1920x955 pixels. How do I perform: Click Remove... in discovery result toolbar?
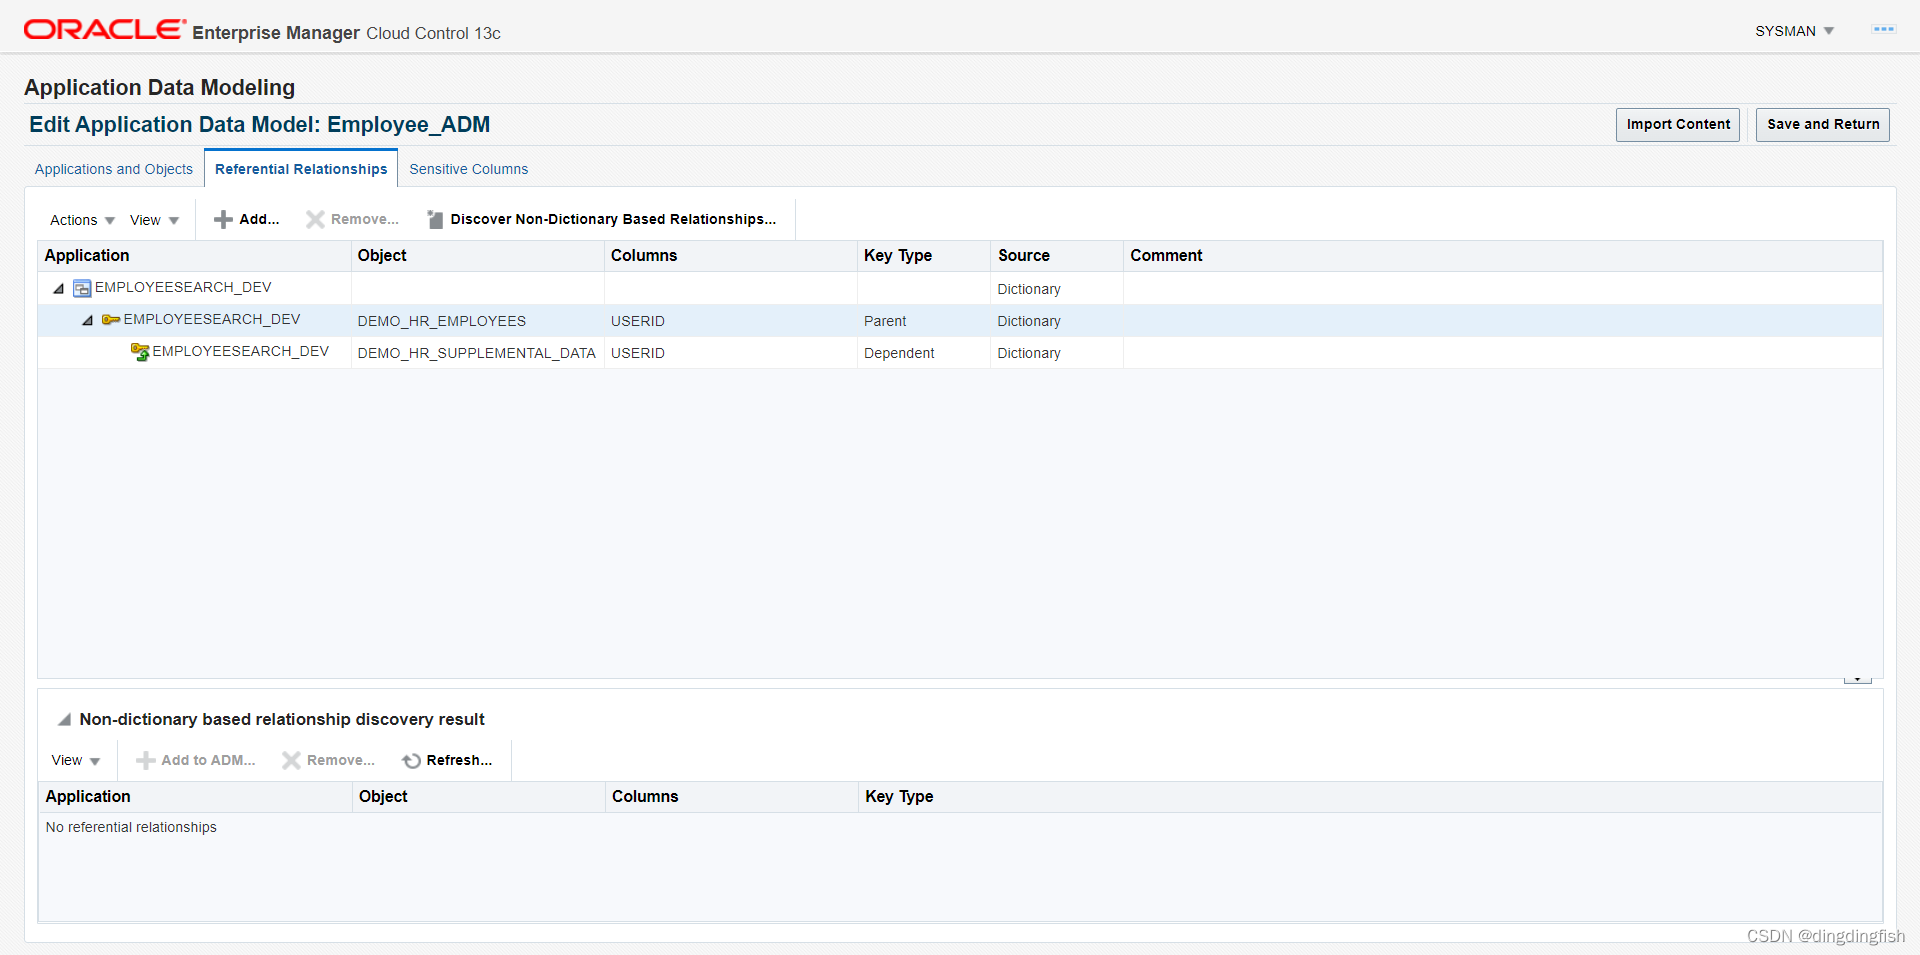pos(328,760)
